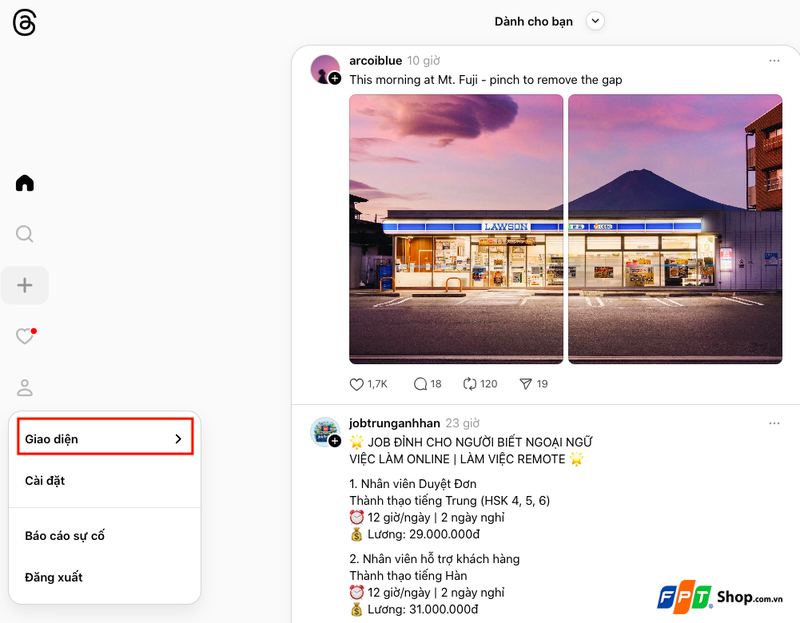This screenshot has width=800, height=623.
Task: Share the arcoiblue post via send icon
Action: (526, 384)
